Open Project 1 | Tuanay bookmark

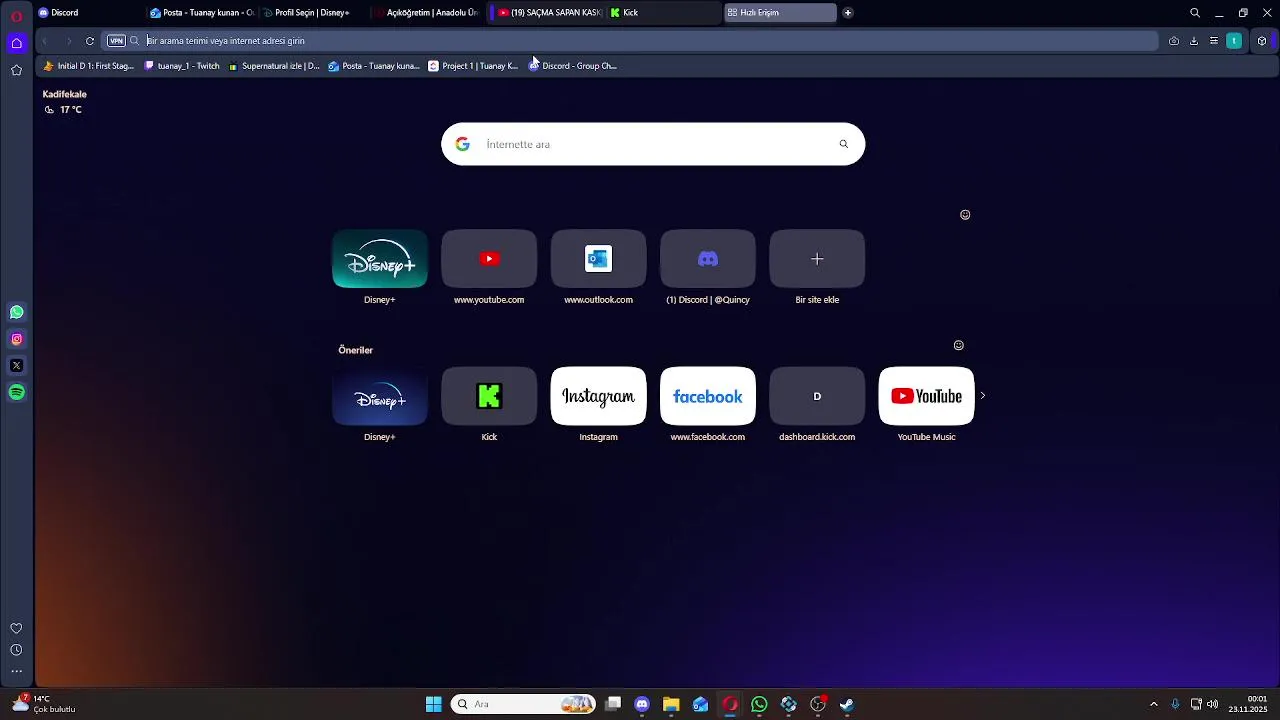[x=473, y=66]
